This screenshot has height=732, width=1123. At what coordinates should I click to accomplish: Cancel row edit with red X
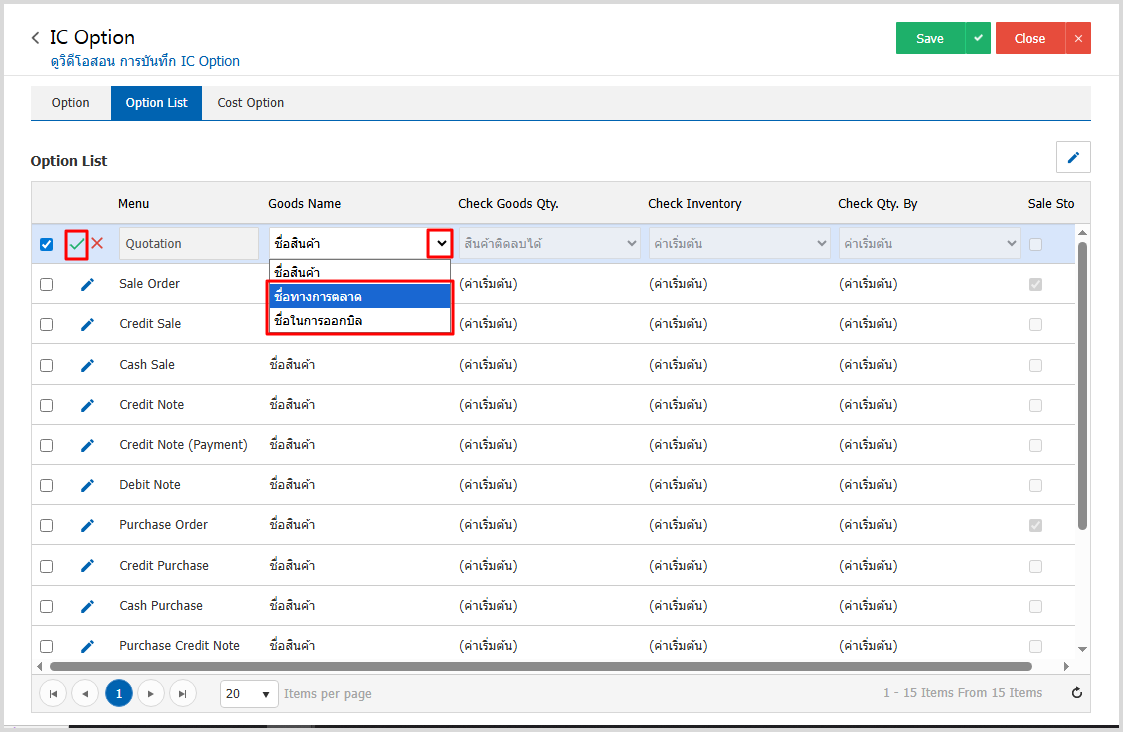pyautogui.click(x=97, y=243)
